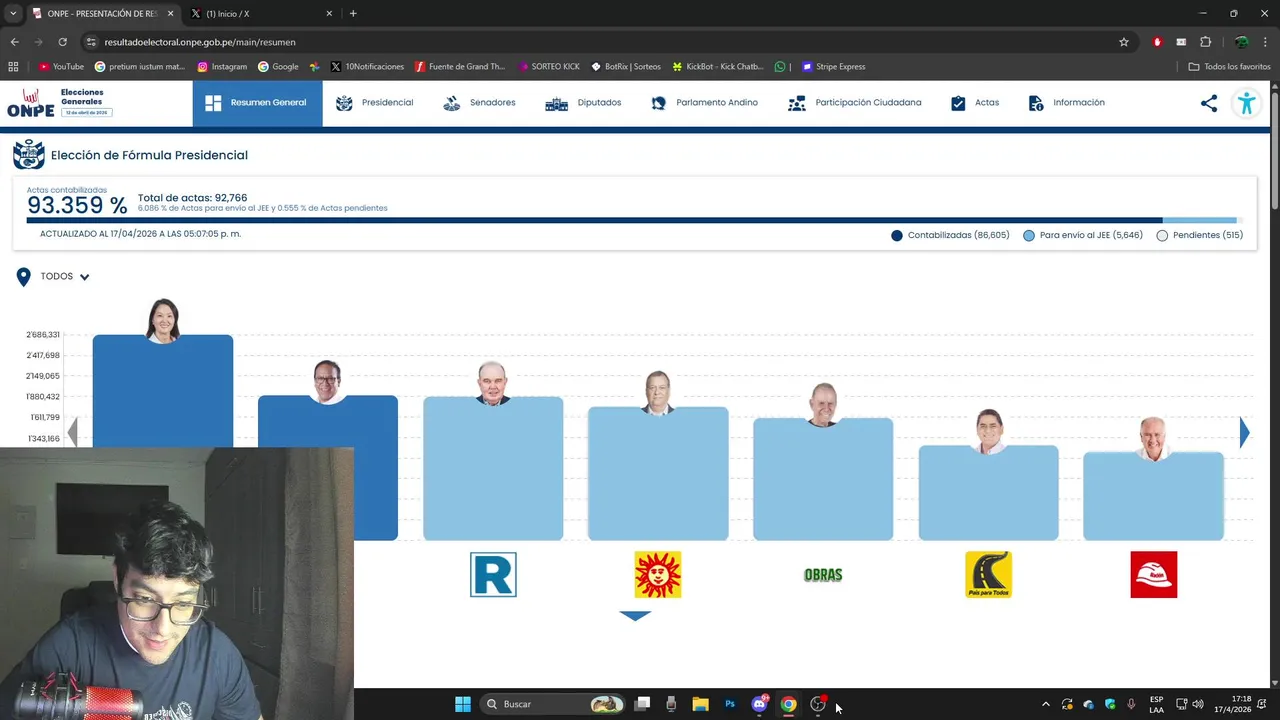Open the apps grid in the bookmarks bar
The height and width of the screenshot is (720, 1280).
[13, 67]
